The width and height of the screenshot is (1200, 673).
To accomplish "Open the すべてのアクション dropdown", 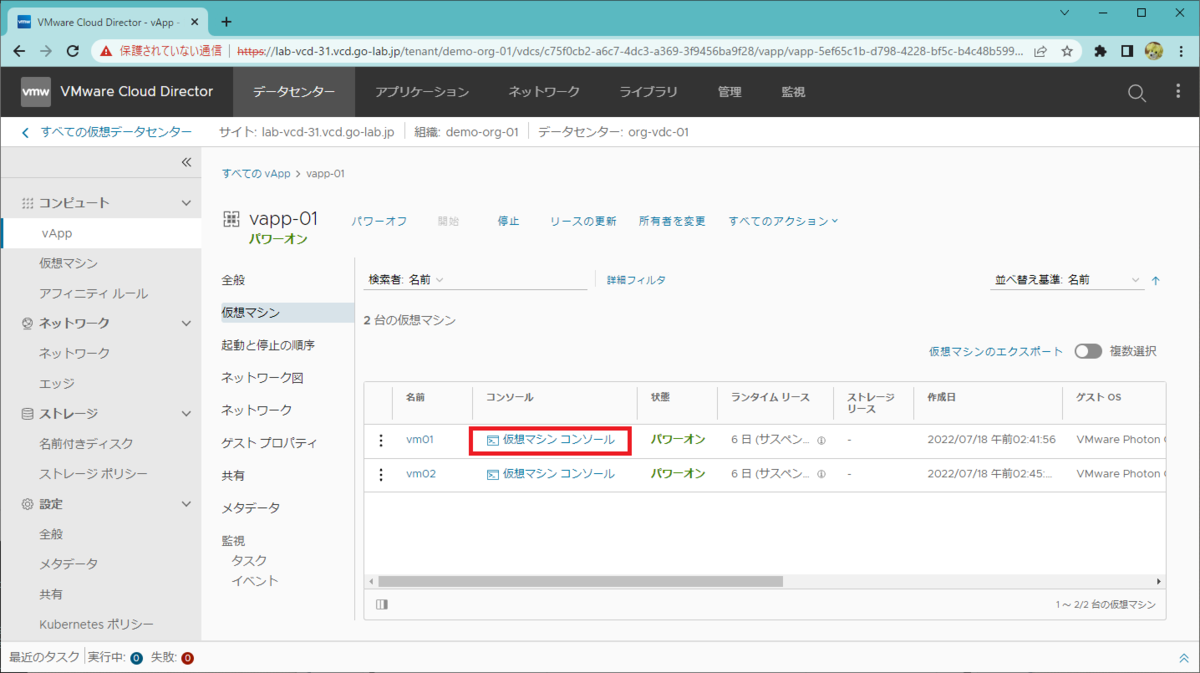I will coord(783,221).
